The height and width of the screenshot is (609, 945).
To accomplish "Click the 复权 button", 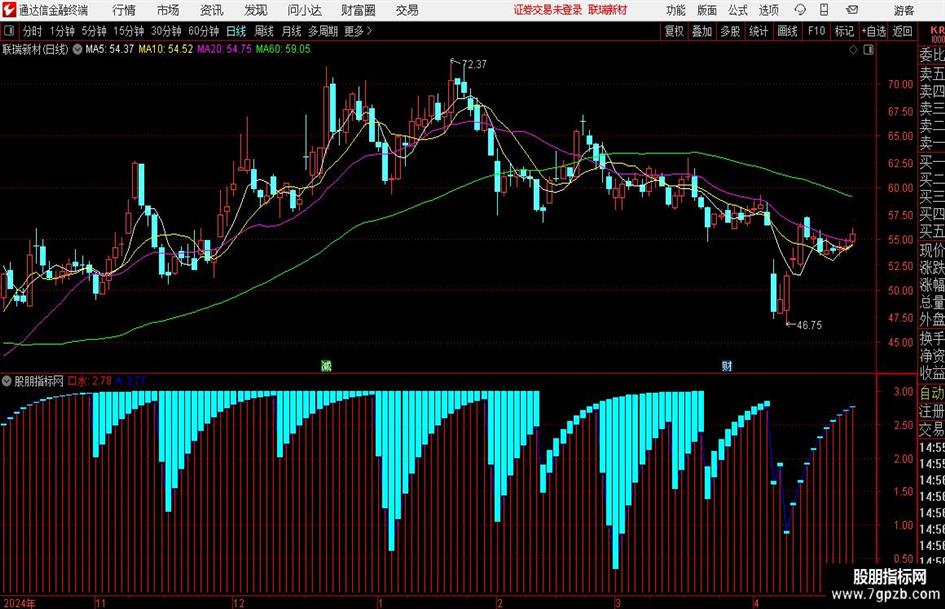I will tap(674, 31).
